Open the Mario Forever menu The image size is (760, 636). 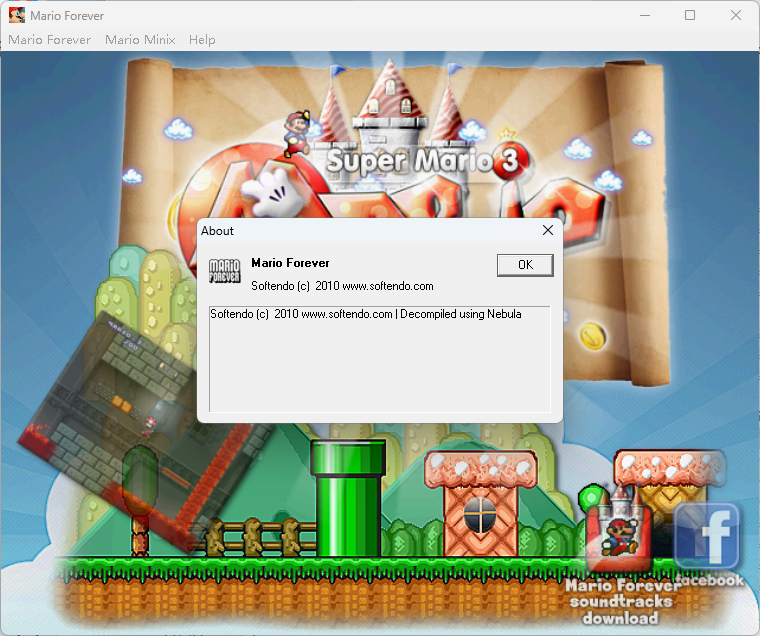tap(49, 40)
